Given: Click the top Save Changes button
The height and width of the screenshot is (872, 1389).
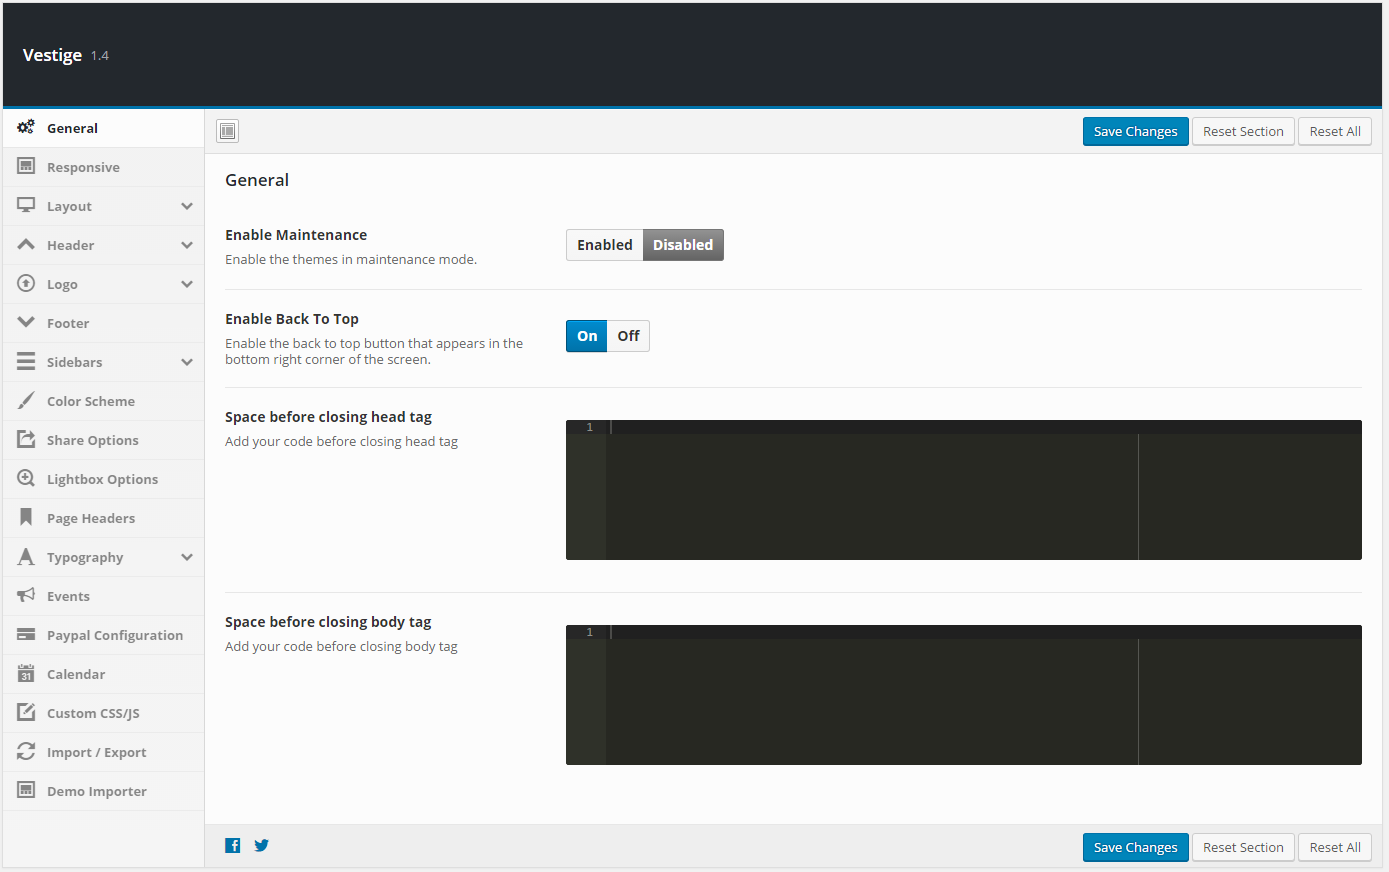Looking at the screenshot, I should [x=1136, y=132].
